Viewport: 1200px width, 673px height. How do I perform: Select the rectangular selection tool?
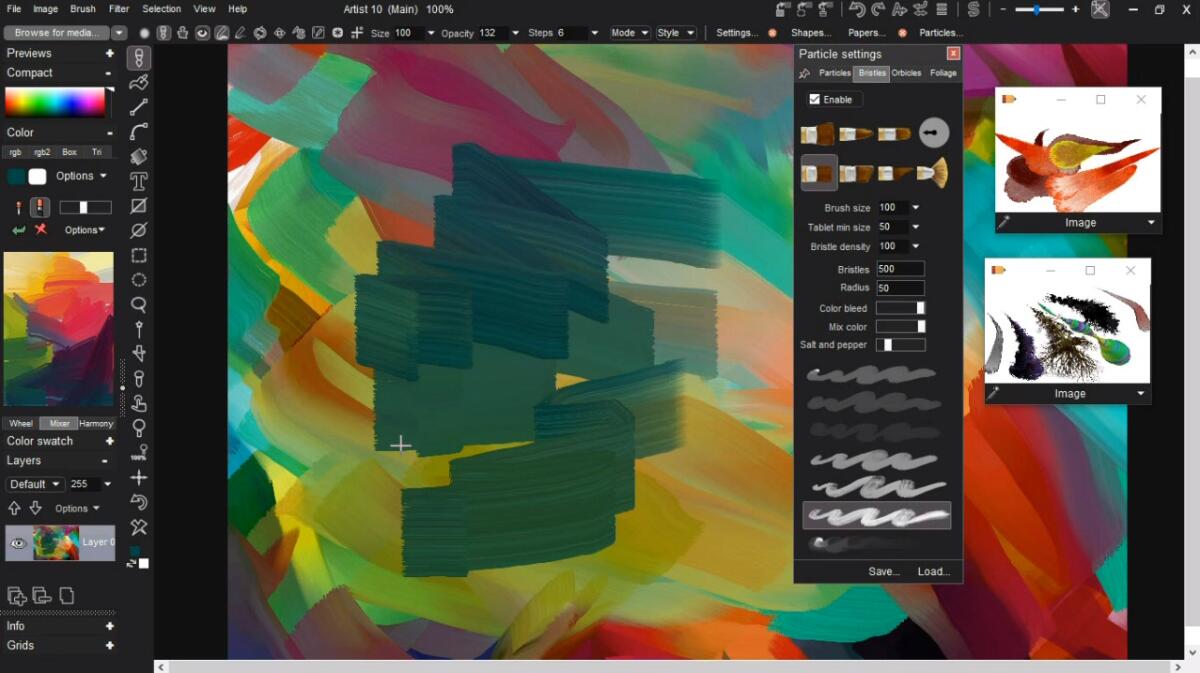139,255
